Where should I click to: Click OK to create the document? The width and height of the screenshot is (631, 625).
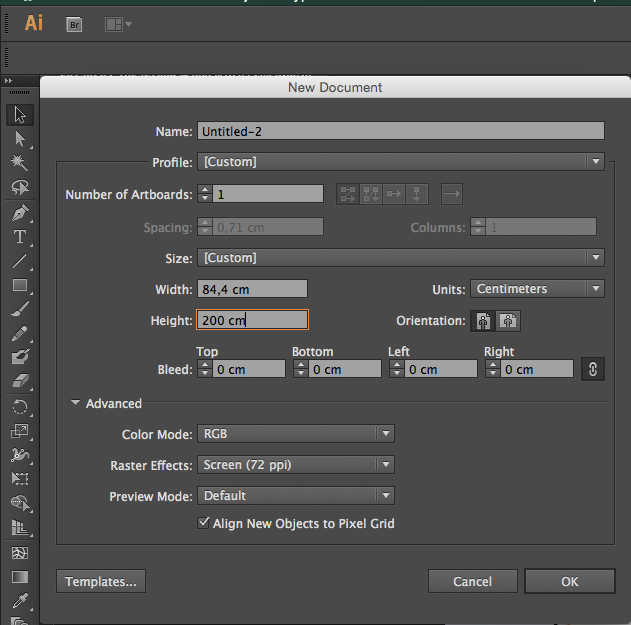click(x=569, y=581)
